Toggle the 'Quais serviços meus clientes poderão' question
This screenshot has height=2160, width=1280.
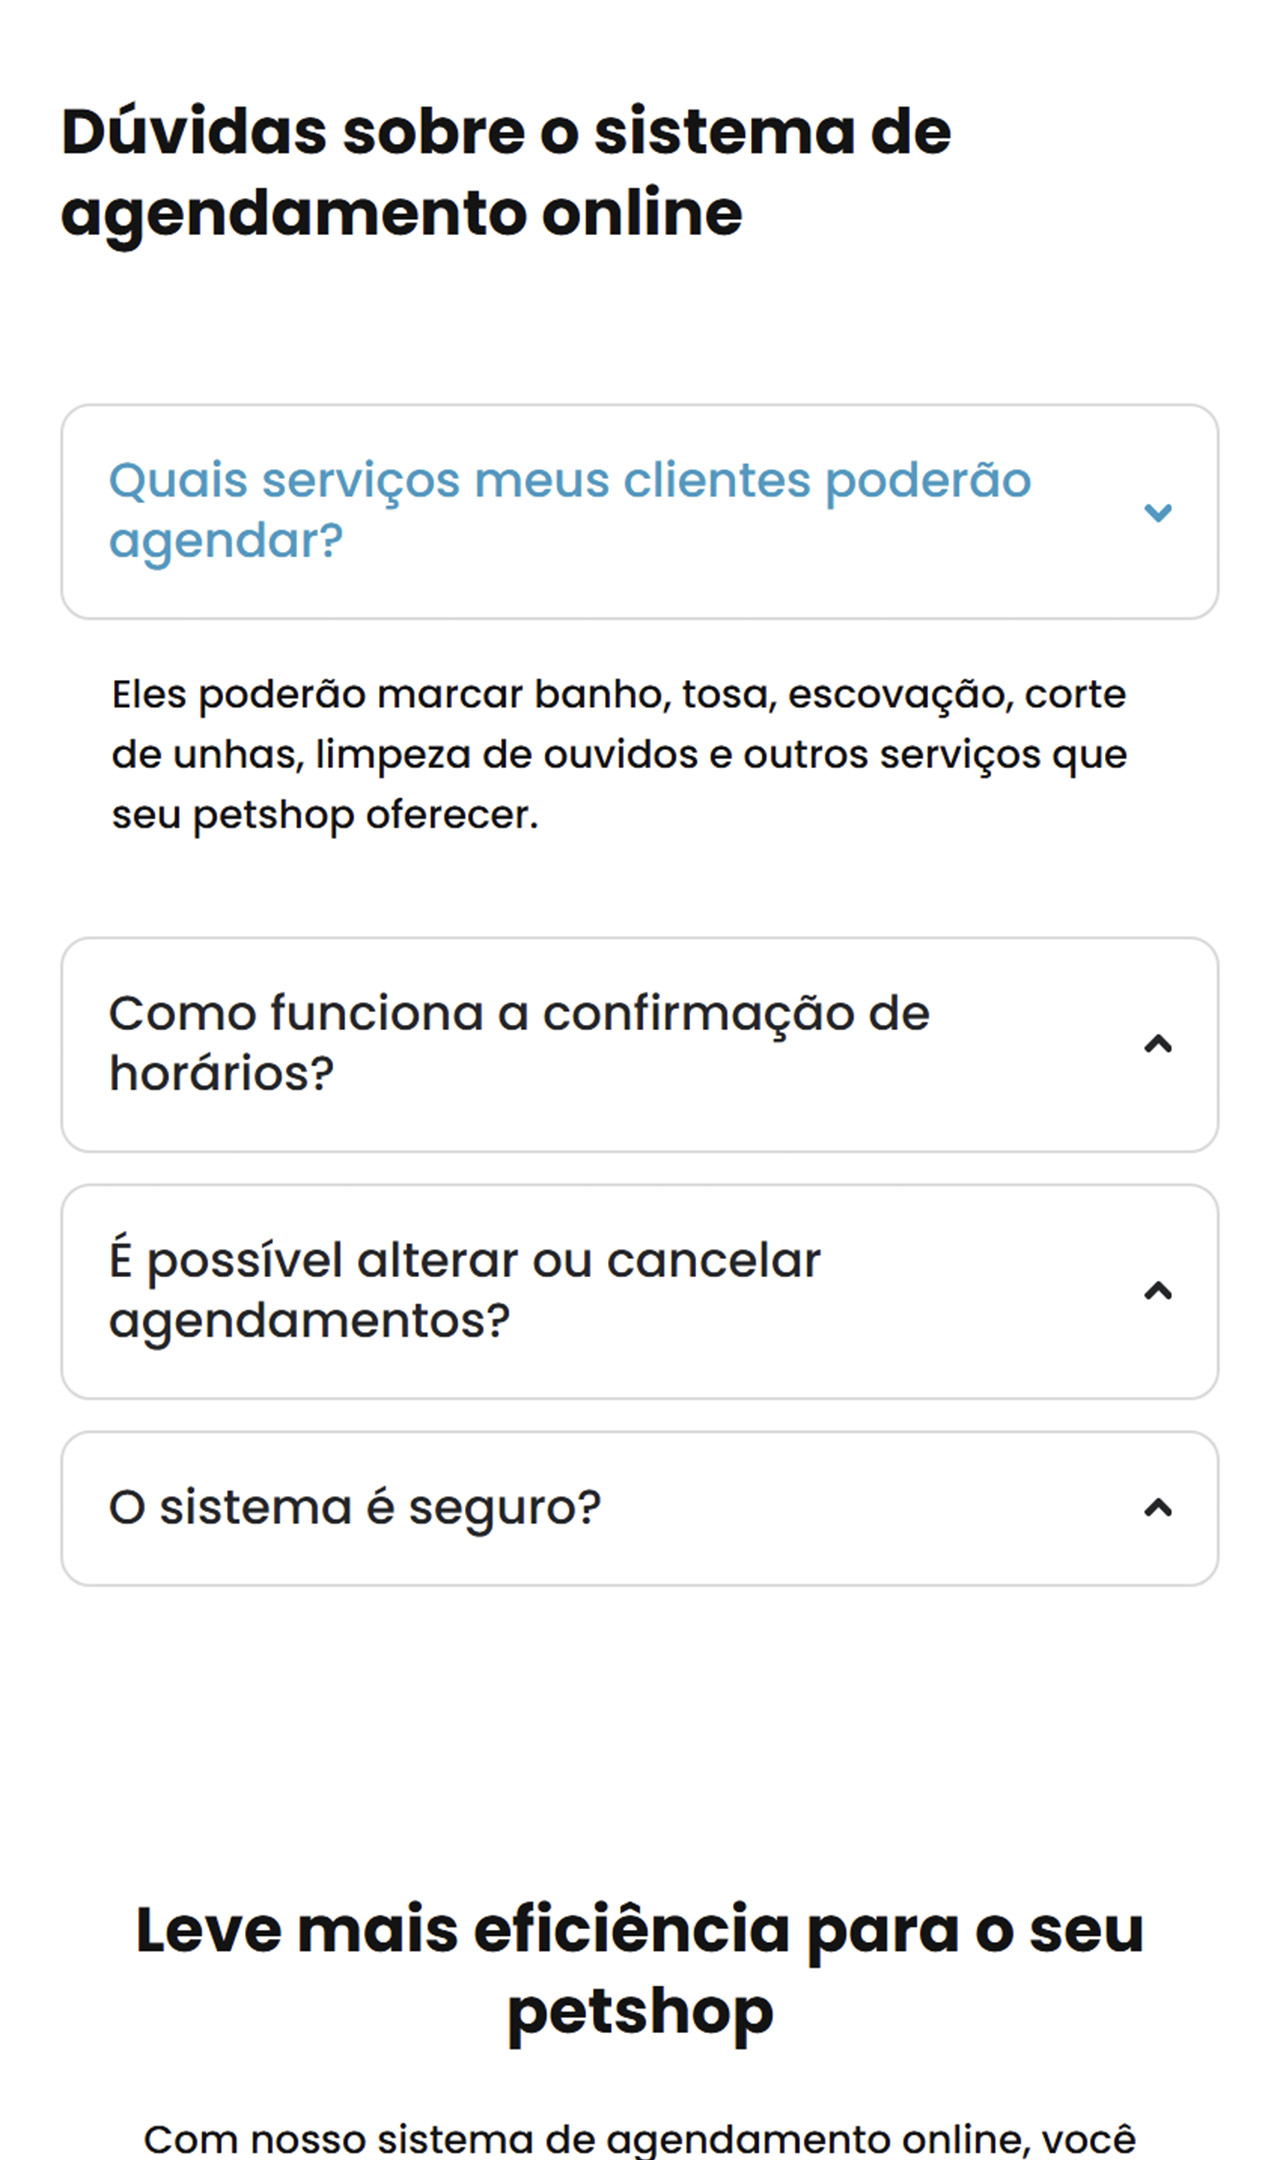click(569, 481)
